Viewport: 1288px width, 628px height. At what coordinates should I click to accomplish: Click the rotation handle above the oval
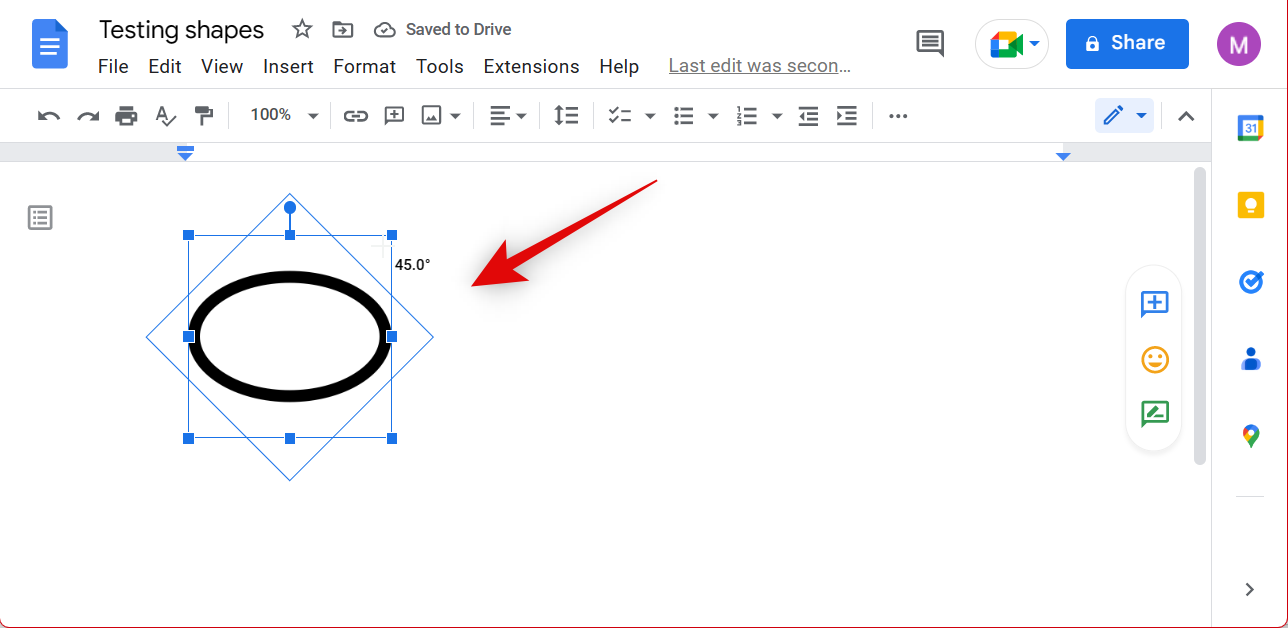point(290,207)
